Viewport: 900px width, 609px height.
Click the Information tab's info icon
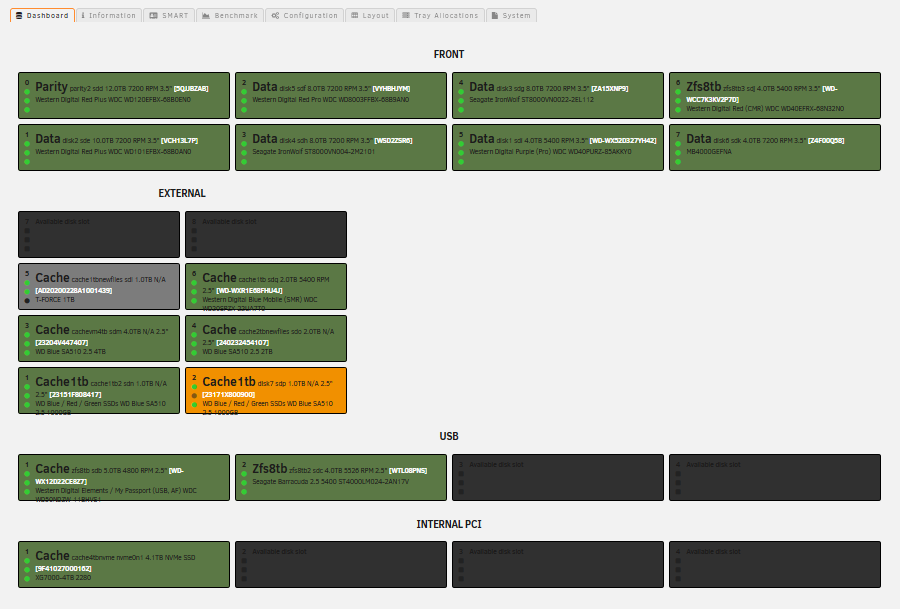pos(83,15)
